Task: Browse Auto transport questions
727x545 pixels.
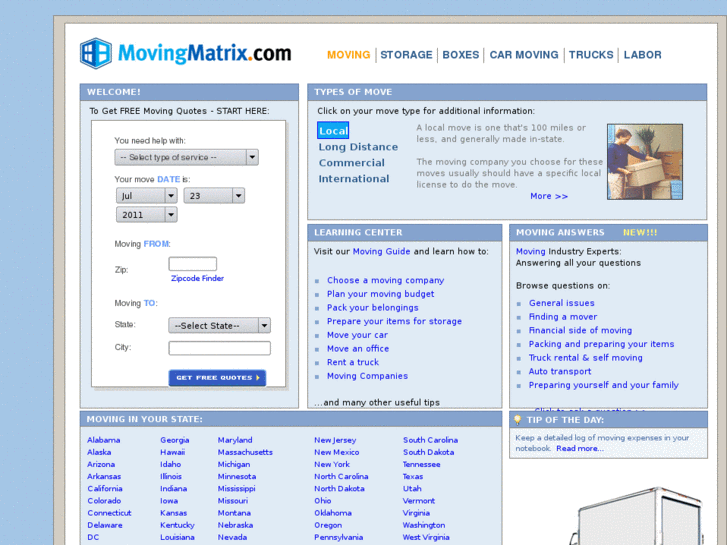Action: tap(560, 372)
